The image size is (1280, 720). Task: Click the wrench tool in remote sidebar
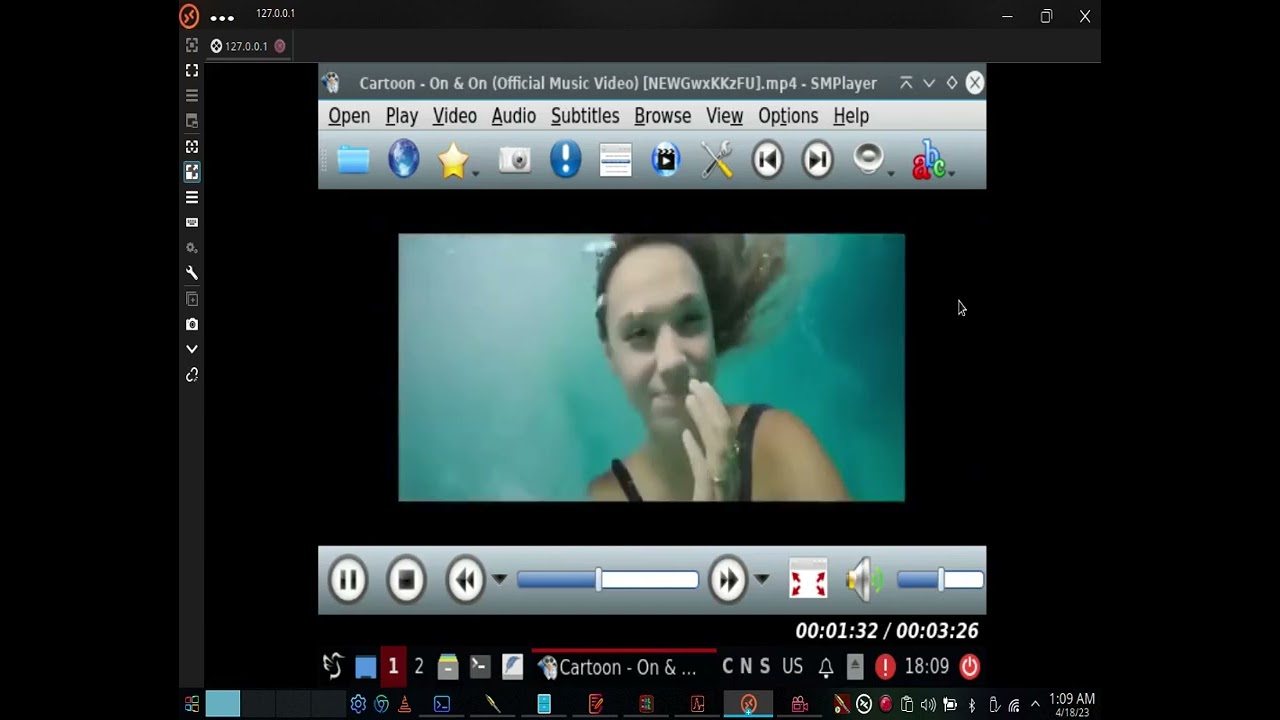point(192,273)
